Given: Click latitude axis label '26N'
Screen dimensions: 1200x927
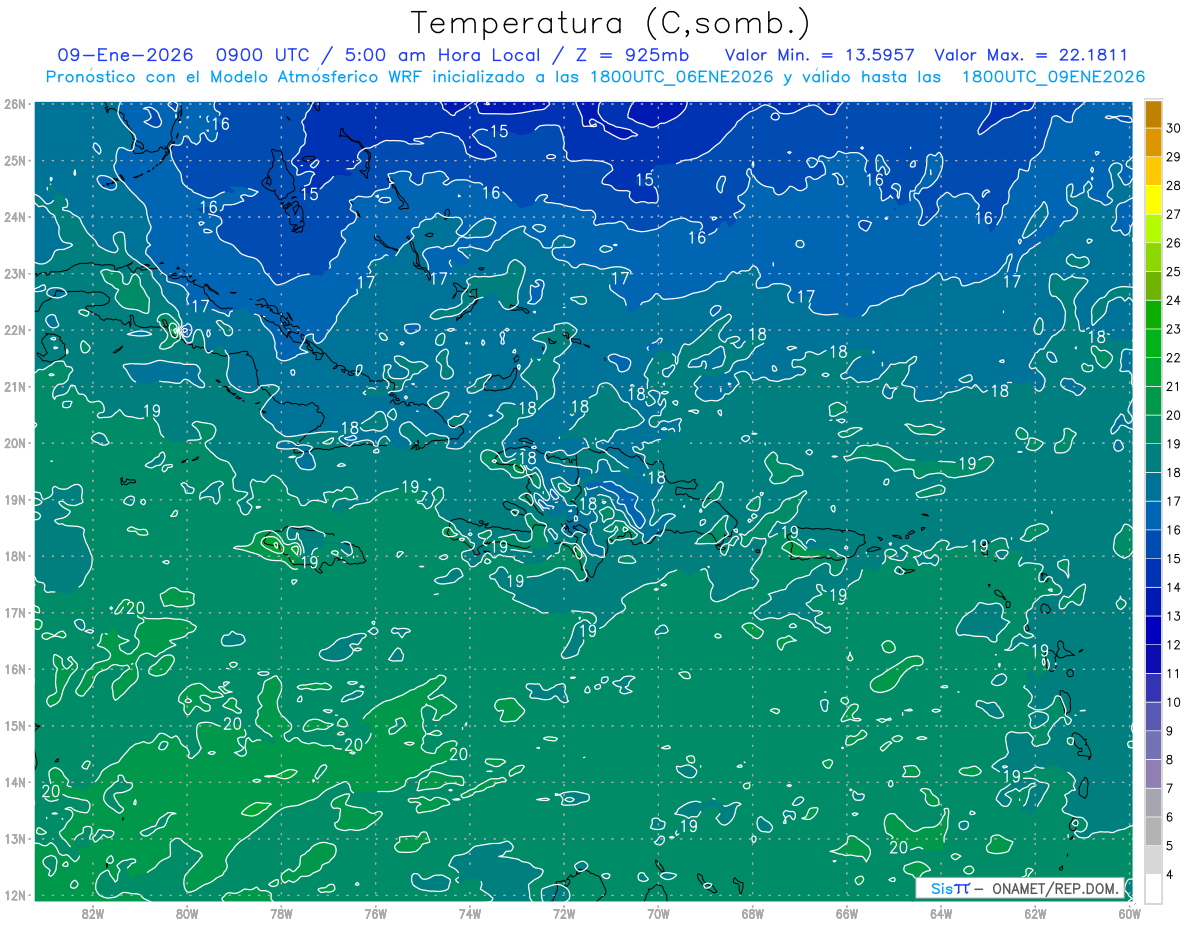Looking at the screenshot, I should [x=16, y=104].
